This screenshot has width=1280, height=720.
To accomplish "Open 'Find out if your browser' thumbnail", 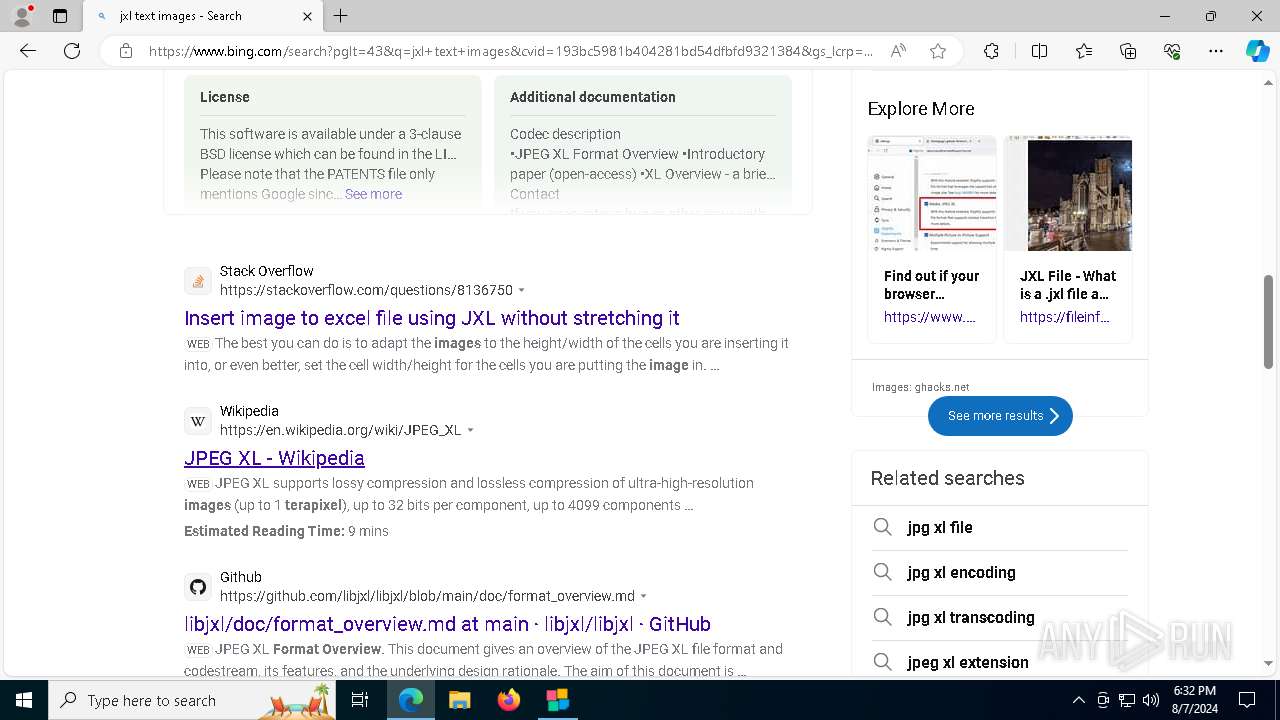I will pos(932,194).
